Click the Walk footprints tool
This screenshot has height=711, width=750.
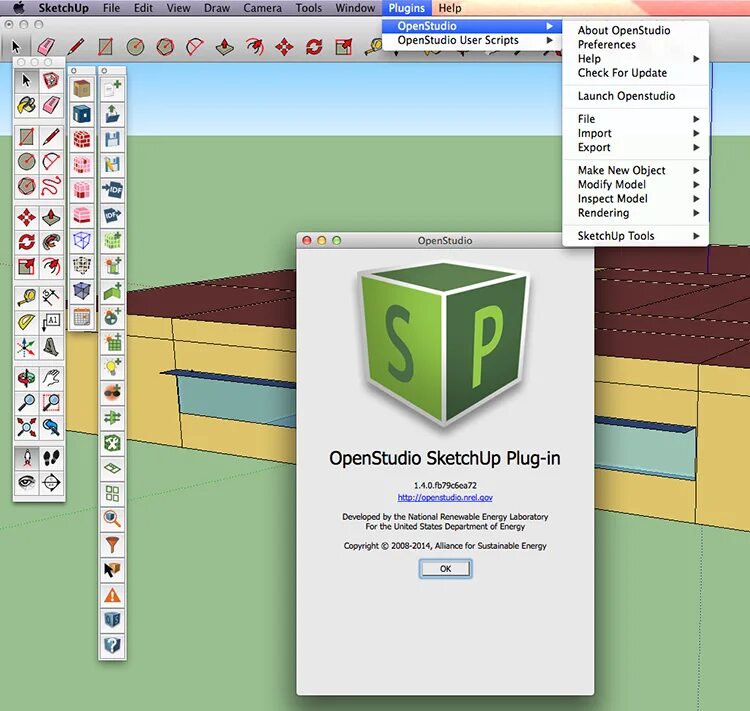(51, 458)
